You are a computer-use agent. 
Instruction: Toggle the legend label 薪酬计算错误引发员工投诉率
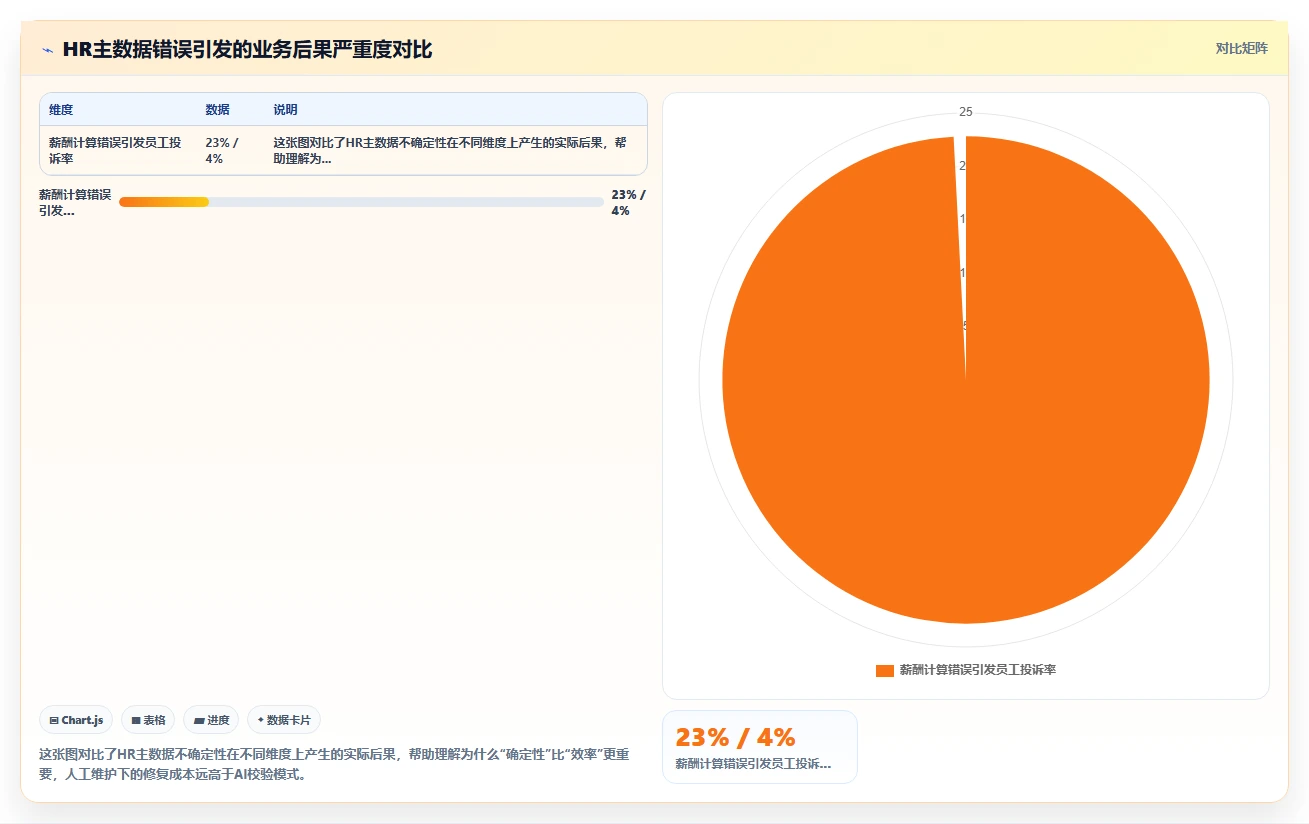coord(977,670)
